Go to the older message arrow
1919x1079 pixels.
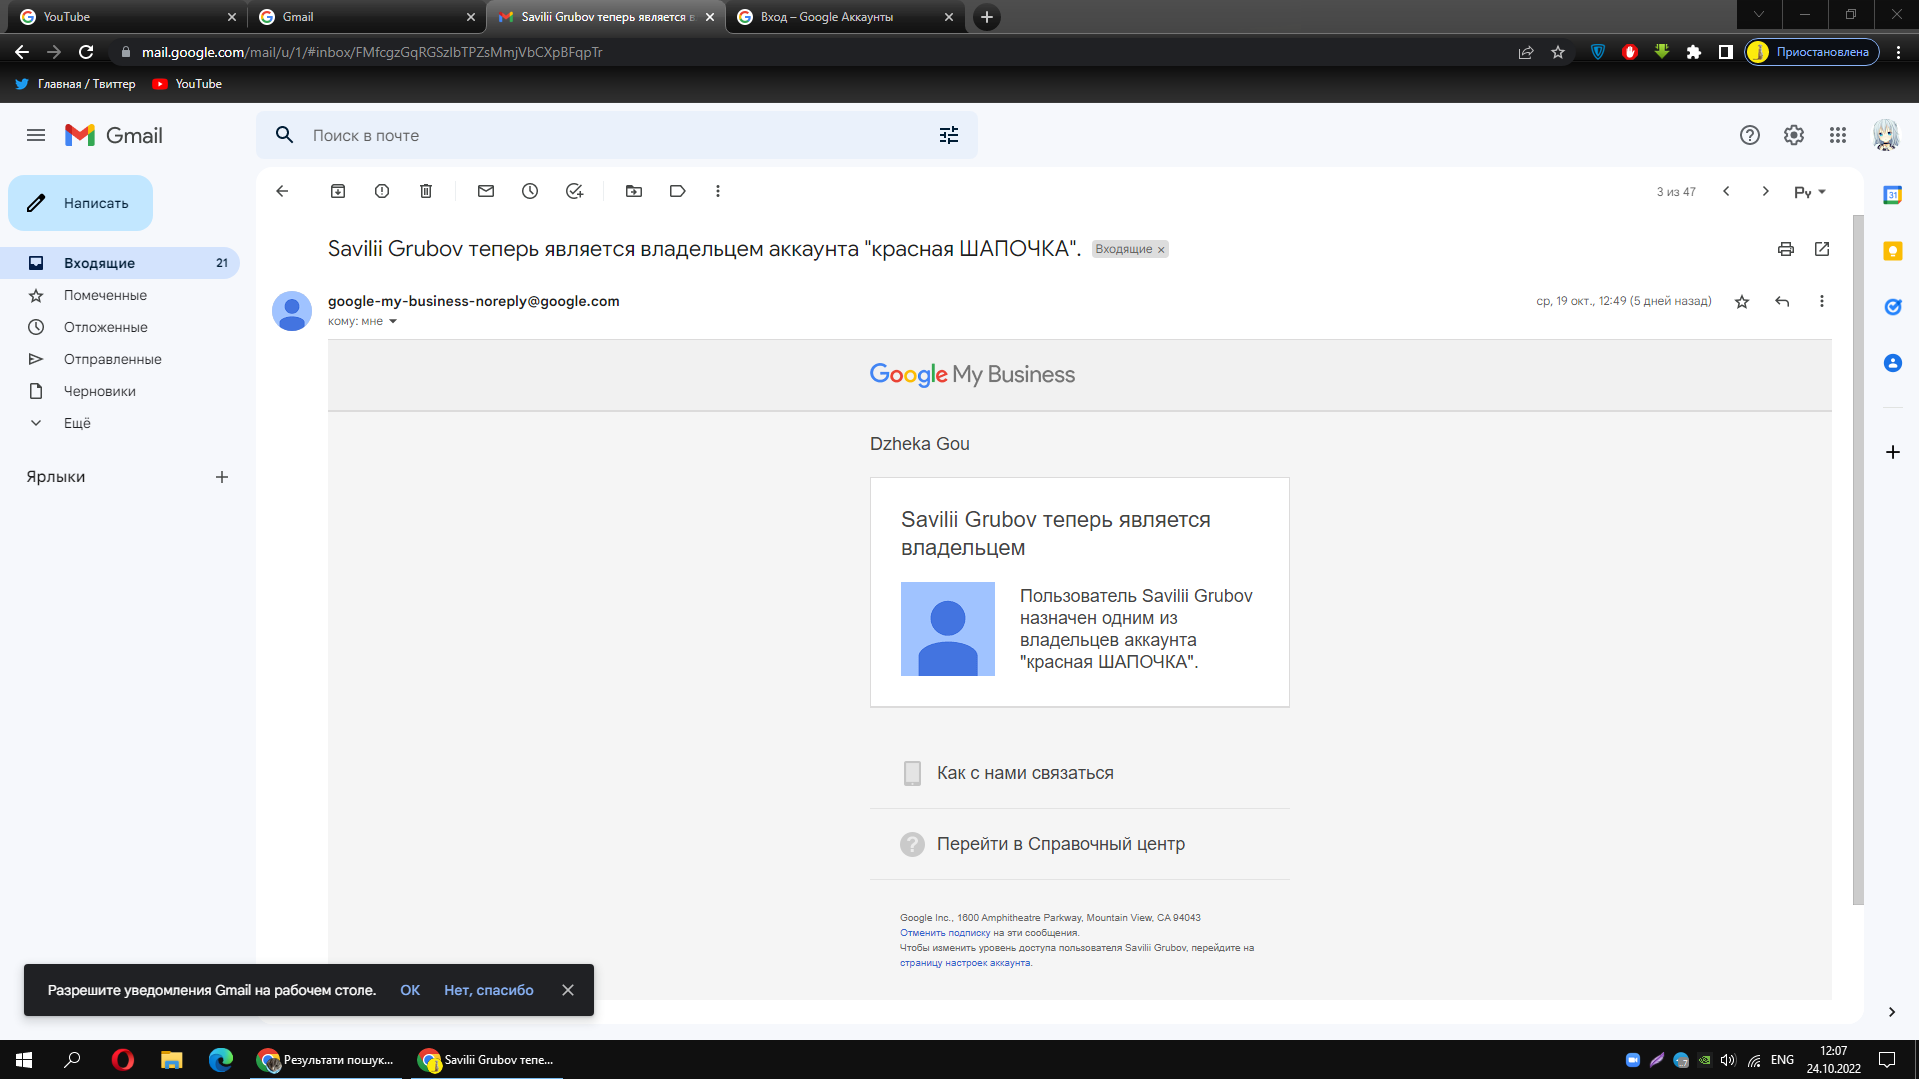pyautogui.click(x=1766, y=191)
